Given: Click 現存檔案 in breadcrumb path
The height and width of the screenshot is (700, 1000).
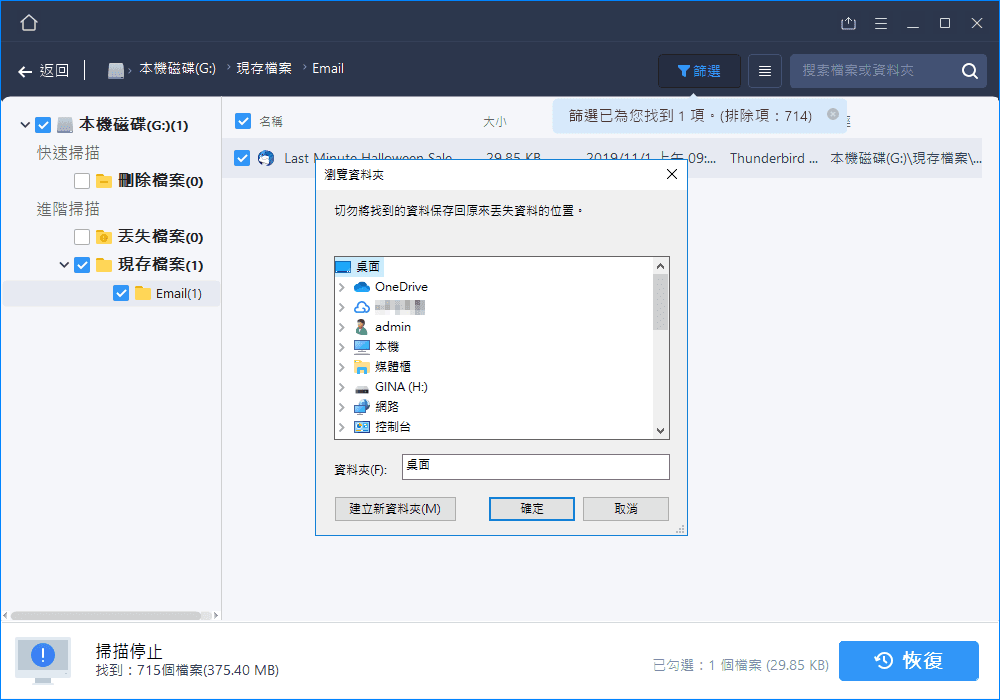Looking at the screenshot, I should (264, 69).
